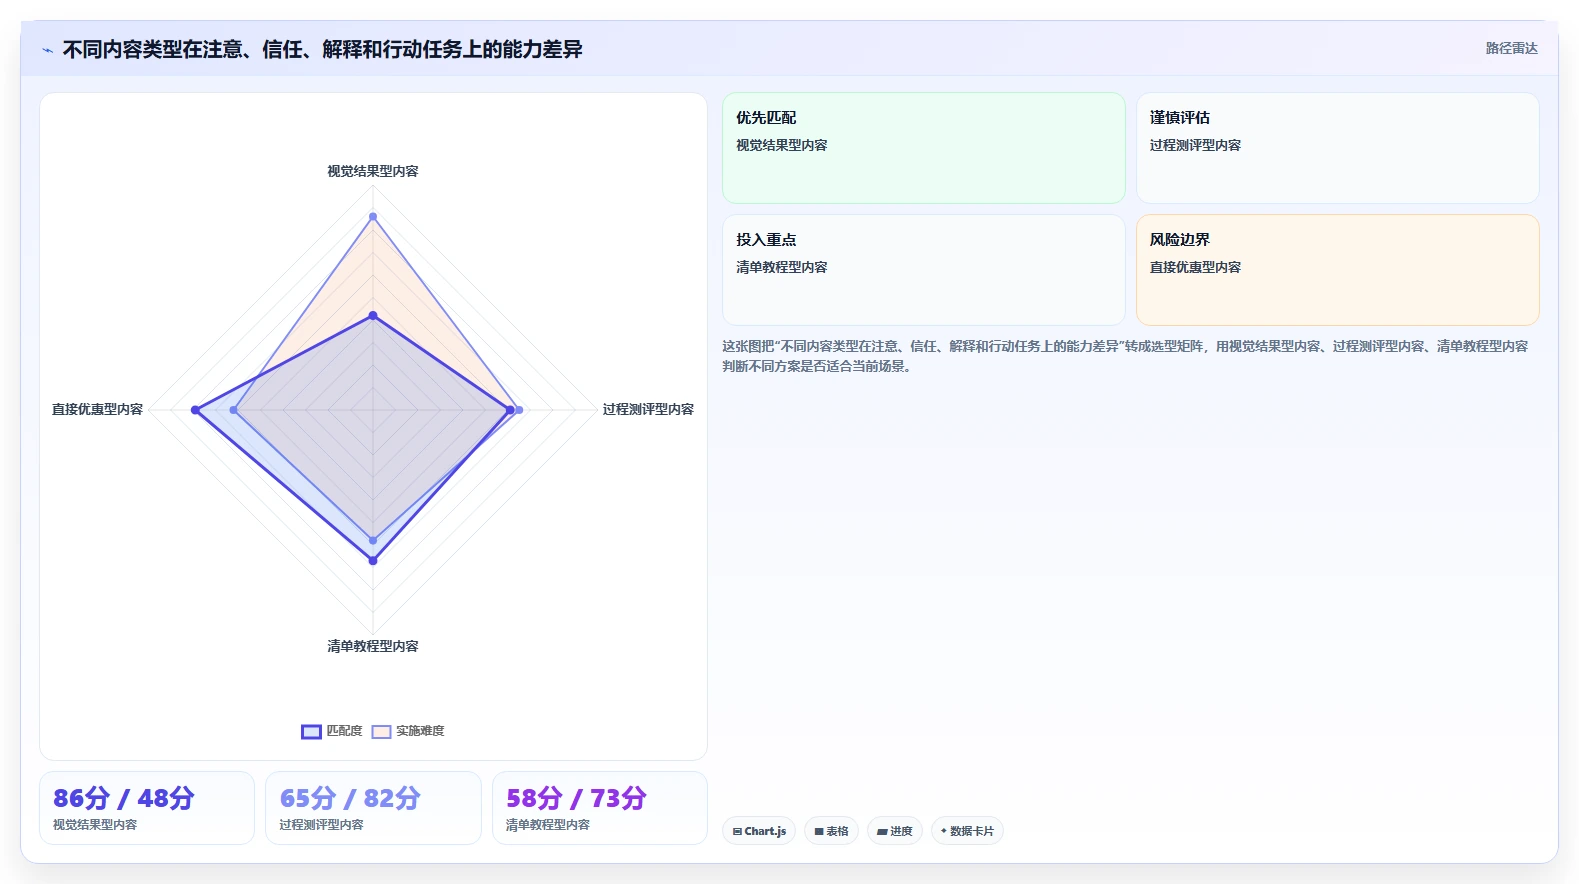Image resolution: width=1579 pixels, height=884 pixels.
Task: Click the 匹配度 data point on the top axis
Action: coord(373,316)
